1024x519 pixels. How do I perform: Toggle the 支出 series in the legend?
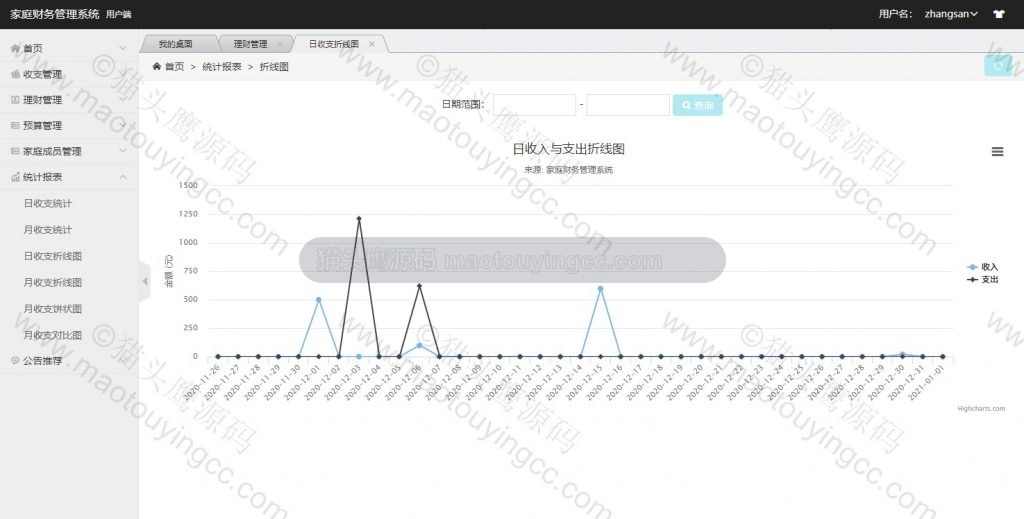982,279
